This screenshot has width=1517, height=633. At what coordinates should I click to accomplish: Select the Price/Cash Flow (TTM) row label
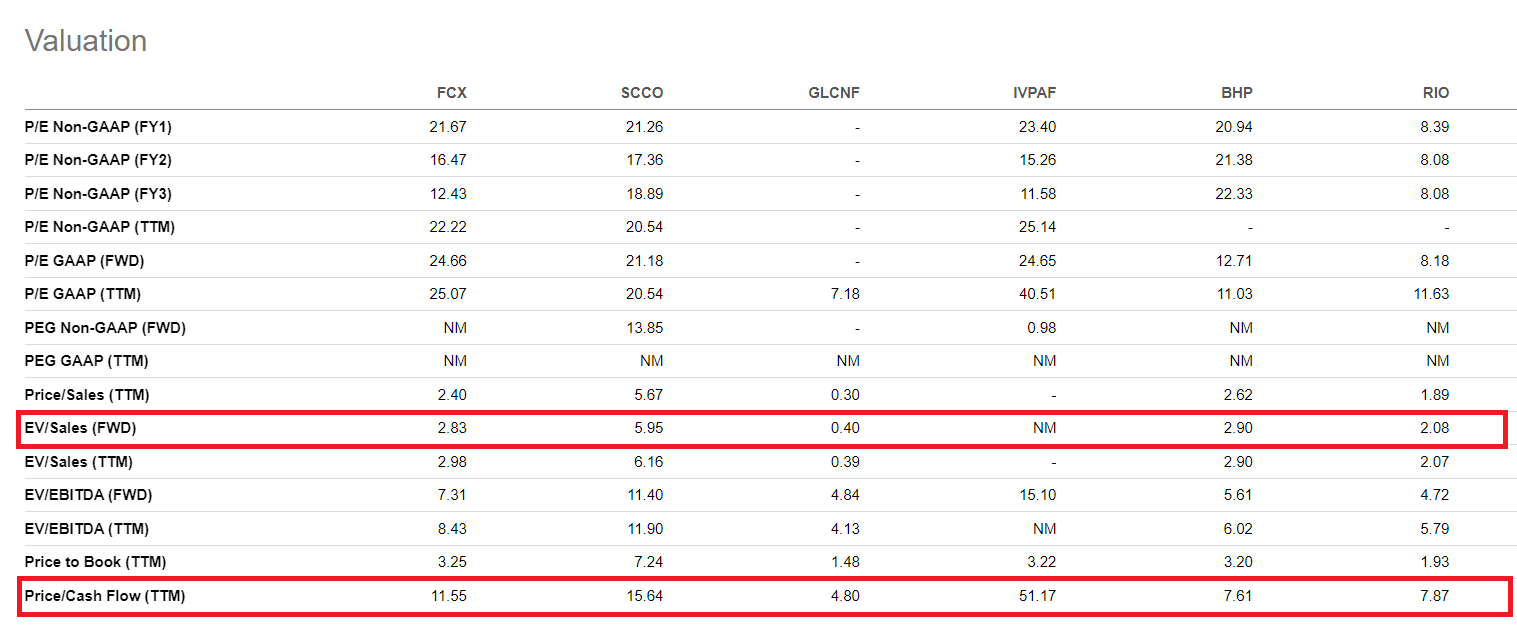[x=105, y=596]
